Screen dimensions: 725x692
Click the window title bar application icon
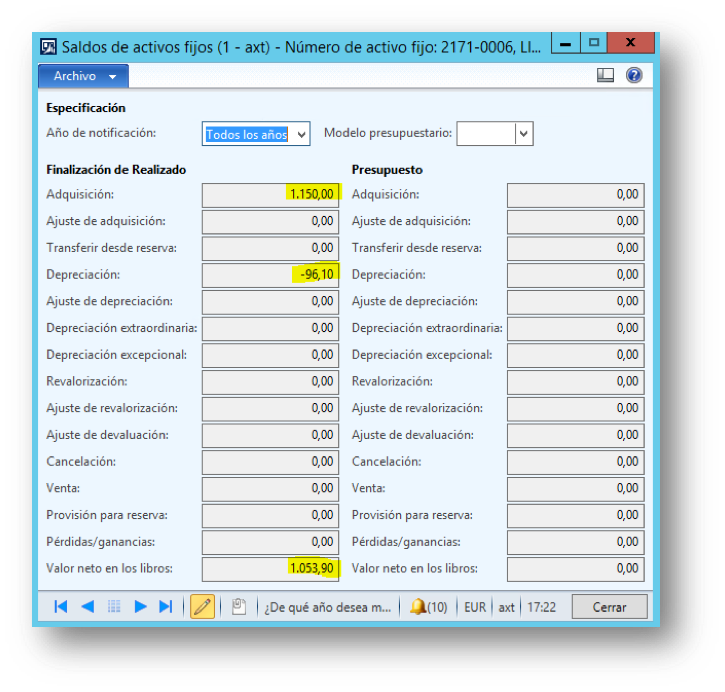[x=48, y=47]
